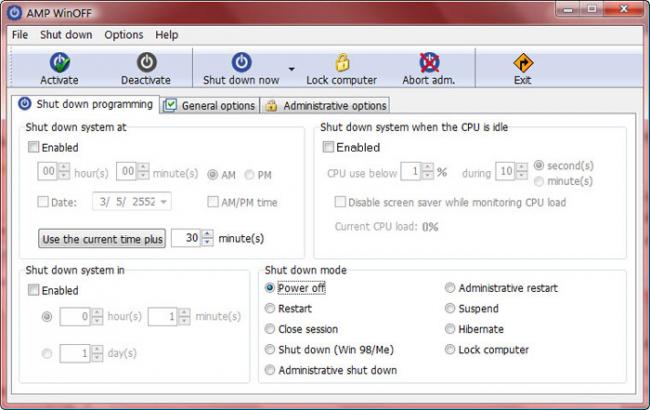The width and height of the screenshot is (650, 410).
Task: Select Lock computer shut down mode
Action: pyautogui.click(x=450, y=349)
